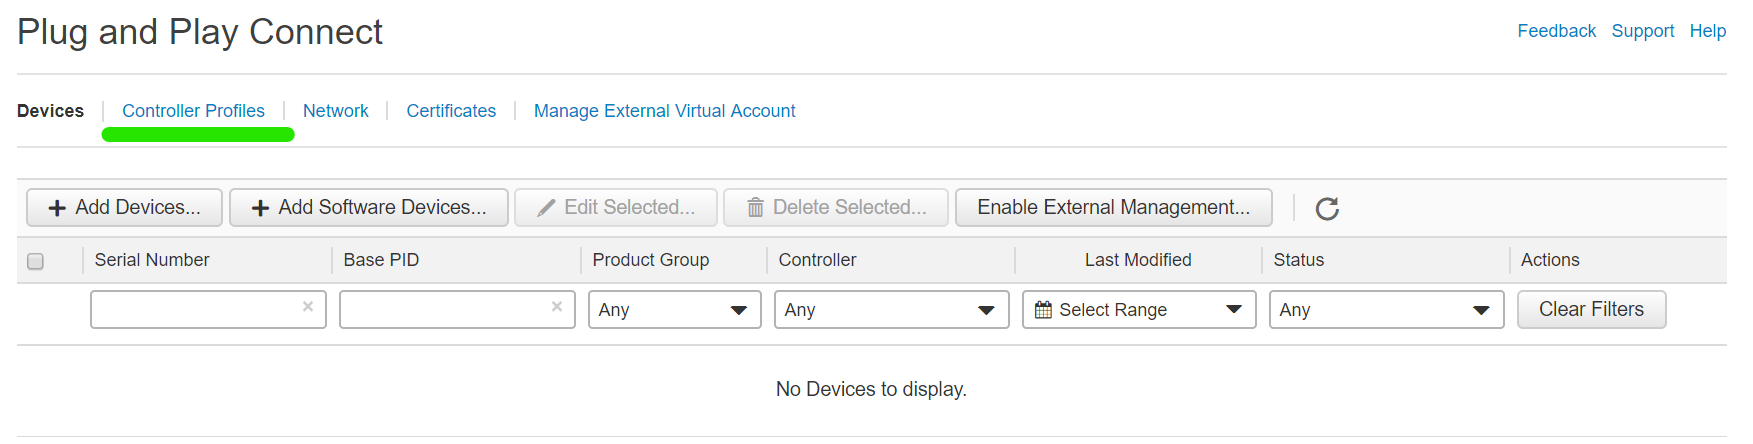Open the Status filter dropdown
Image resolution: width=1753 pixels, height=444 pixels.
pos(1387,310)
